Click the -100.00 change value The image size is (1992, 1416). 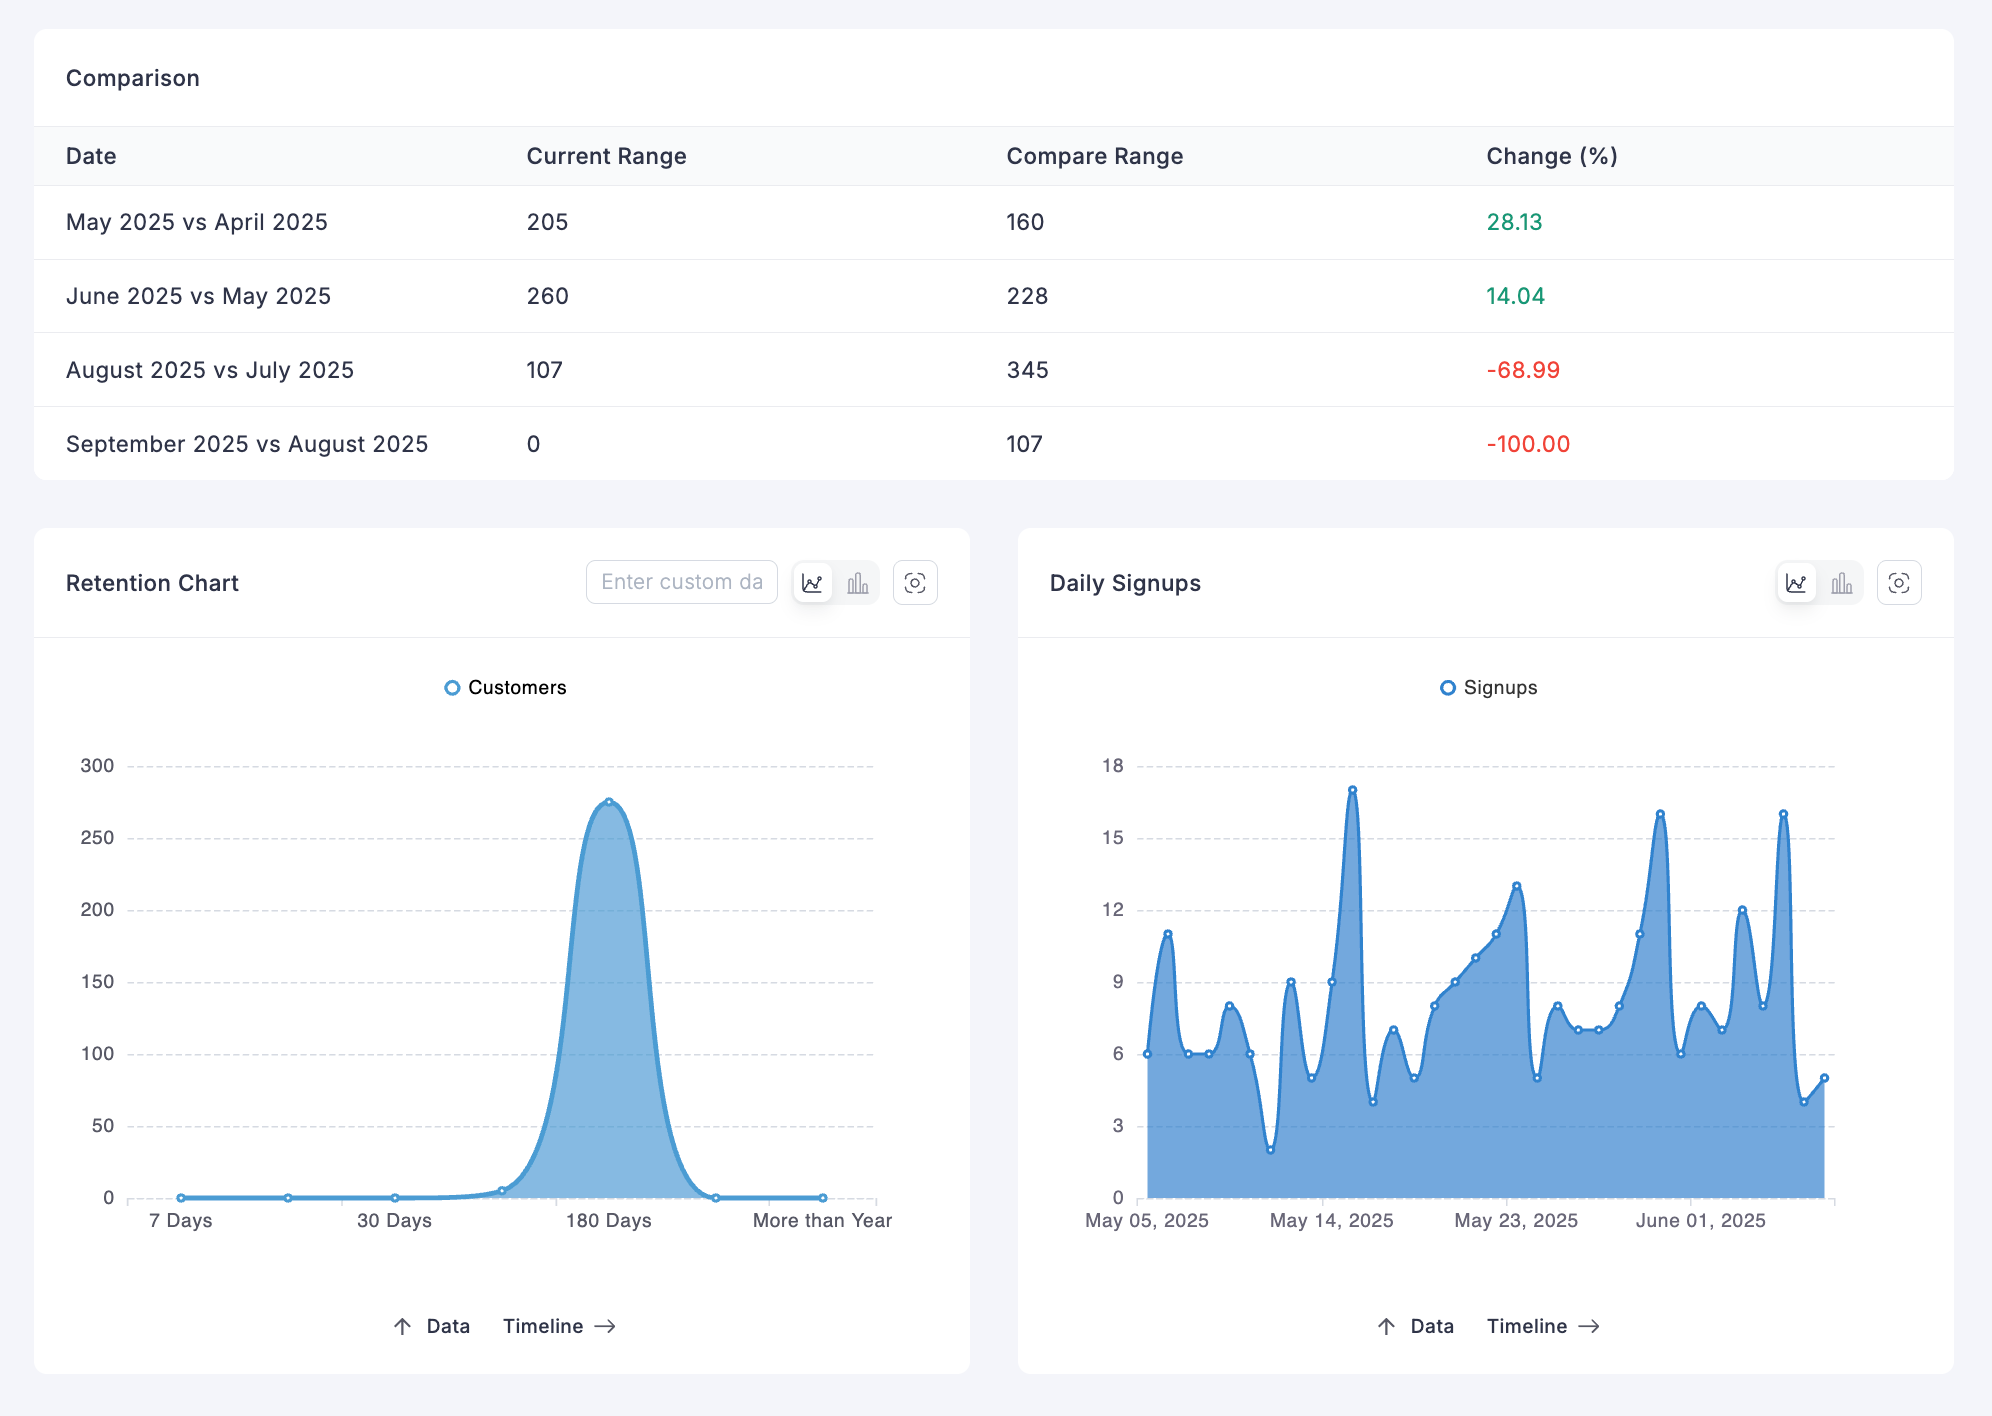1528,444
